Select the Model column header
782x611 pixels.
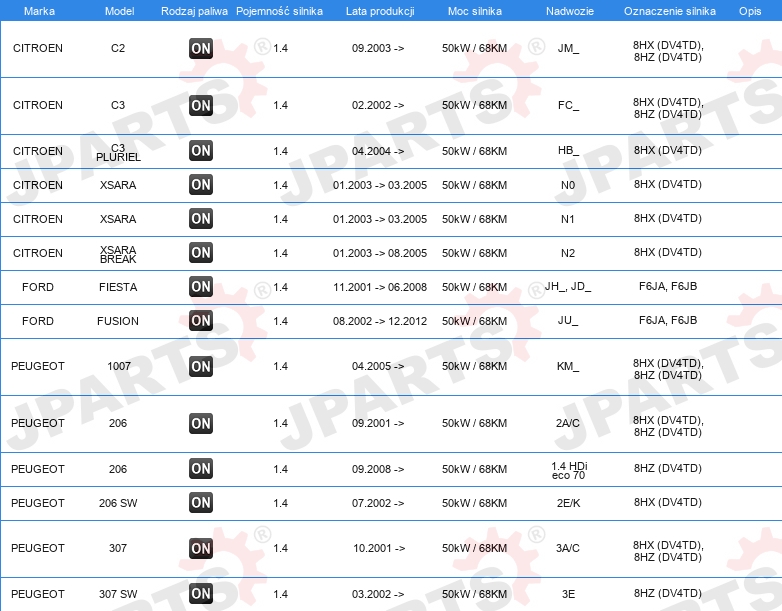click(119, 11)
